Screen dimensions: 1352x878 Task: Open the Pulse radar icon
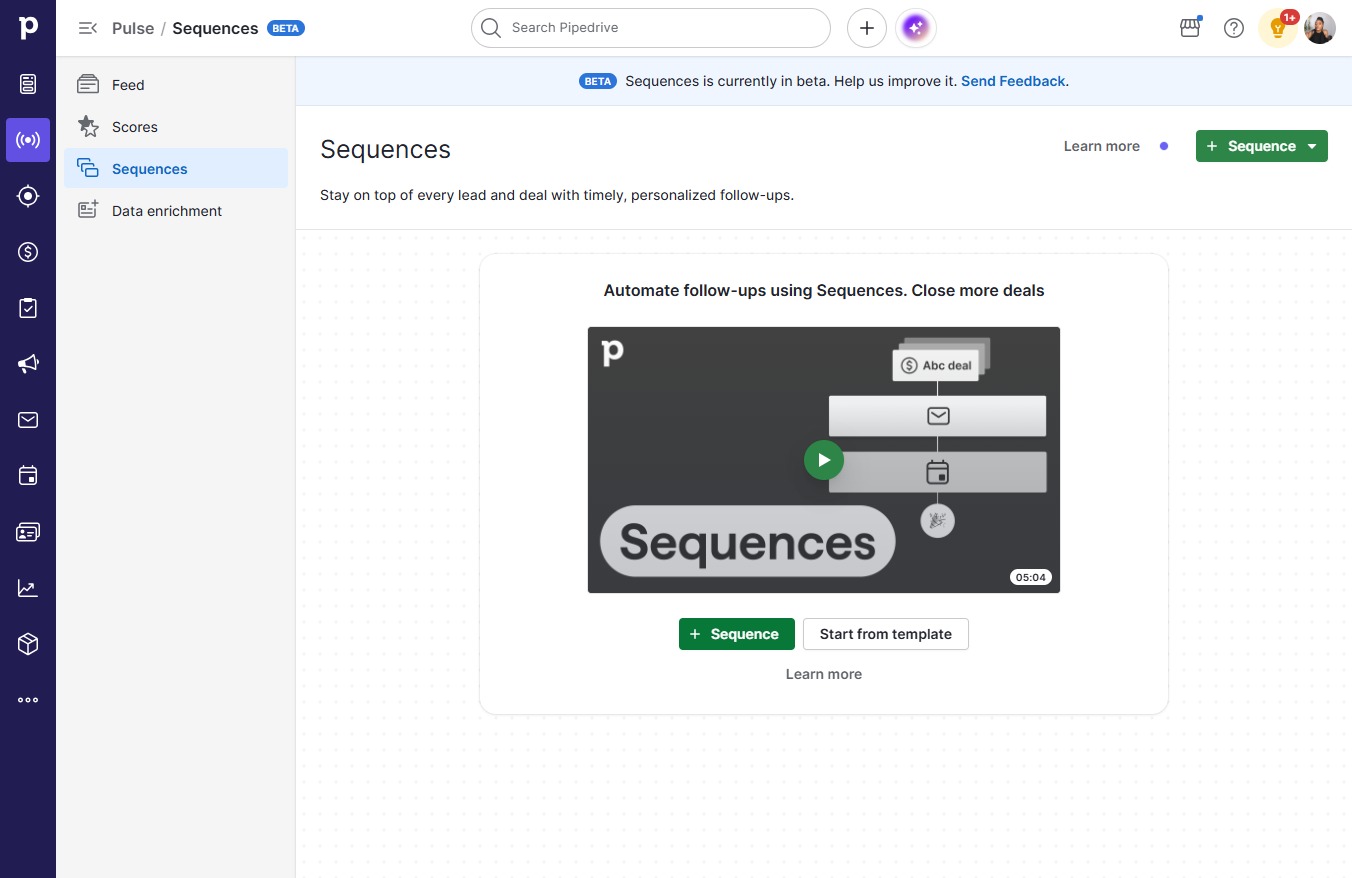(28, 140)
